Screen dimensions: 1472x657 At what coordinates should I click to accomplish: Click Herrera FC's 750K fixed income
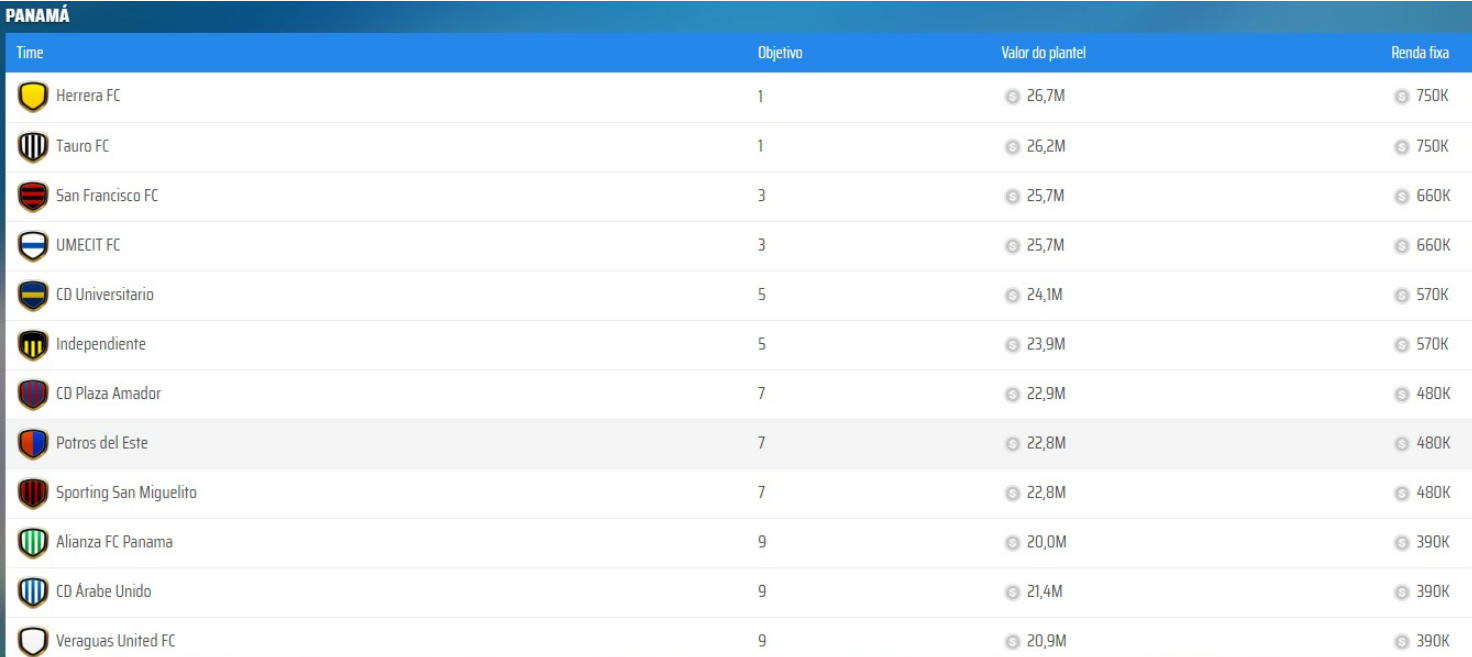pyautogui.click(x=1433, y=96)
